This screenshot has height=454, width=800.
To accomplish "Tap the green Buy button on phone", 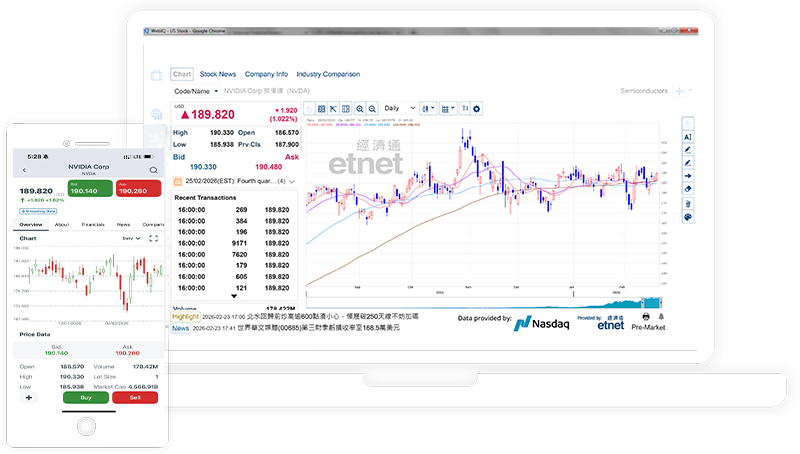I will [x=85, y=397].
